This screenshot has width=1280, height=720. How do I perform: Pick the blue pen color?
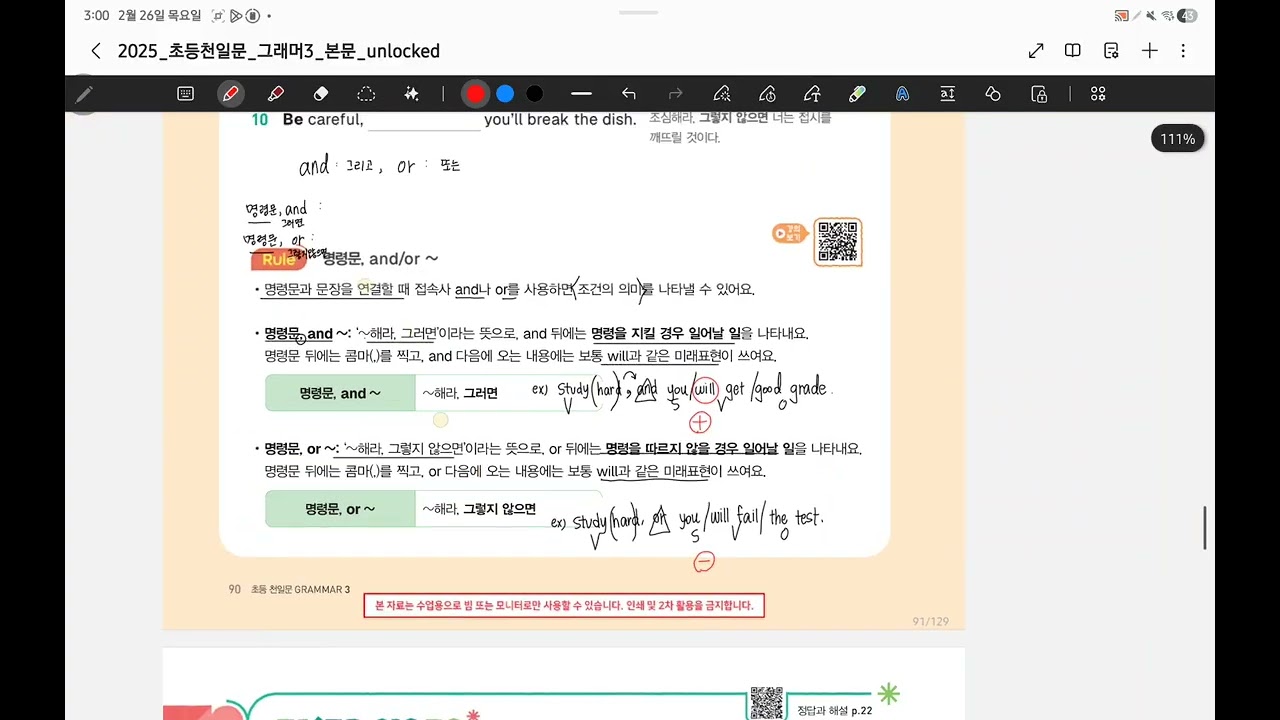click(505, 93)
